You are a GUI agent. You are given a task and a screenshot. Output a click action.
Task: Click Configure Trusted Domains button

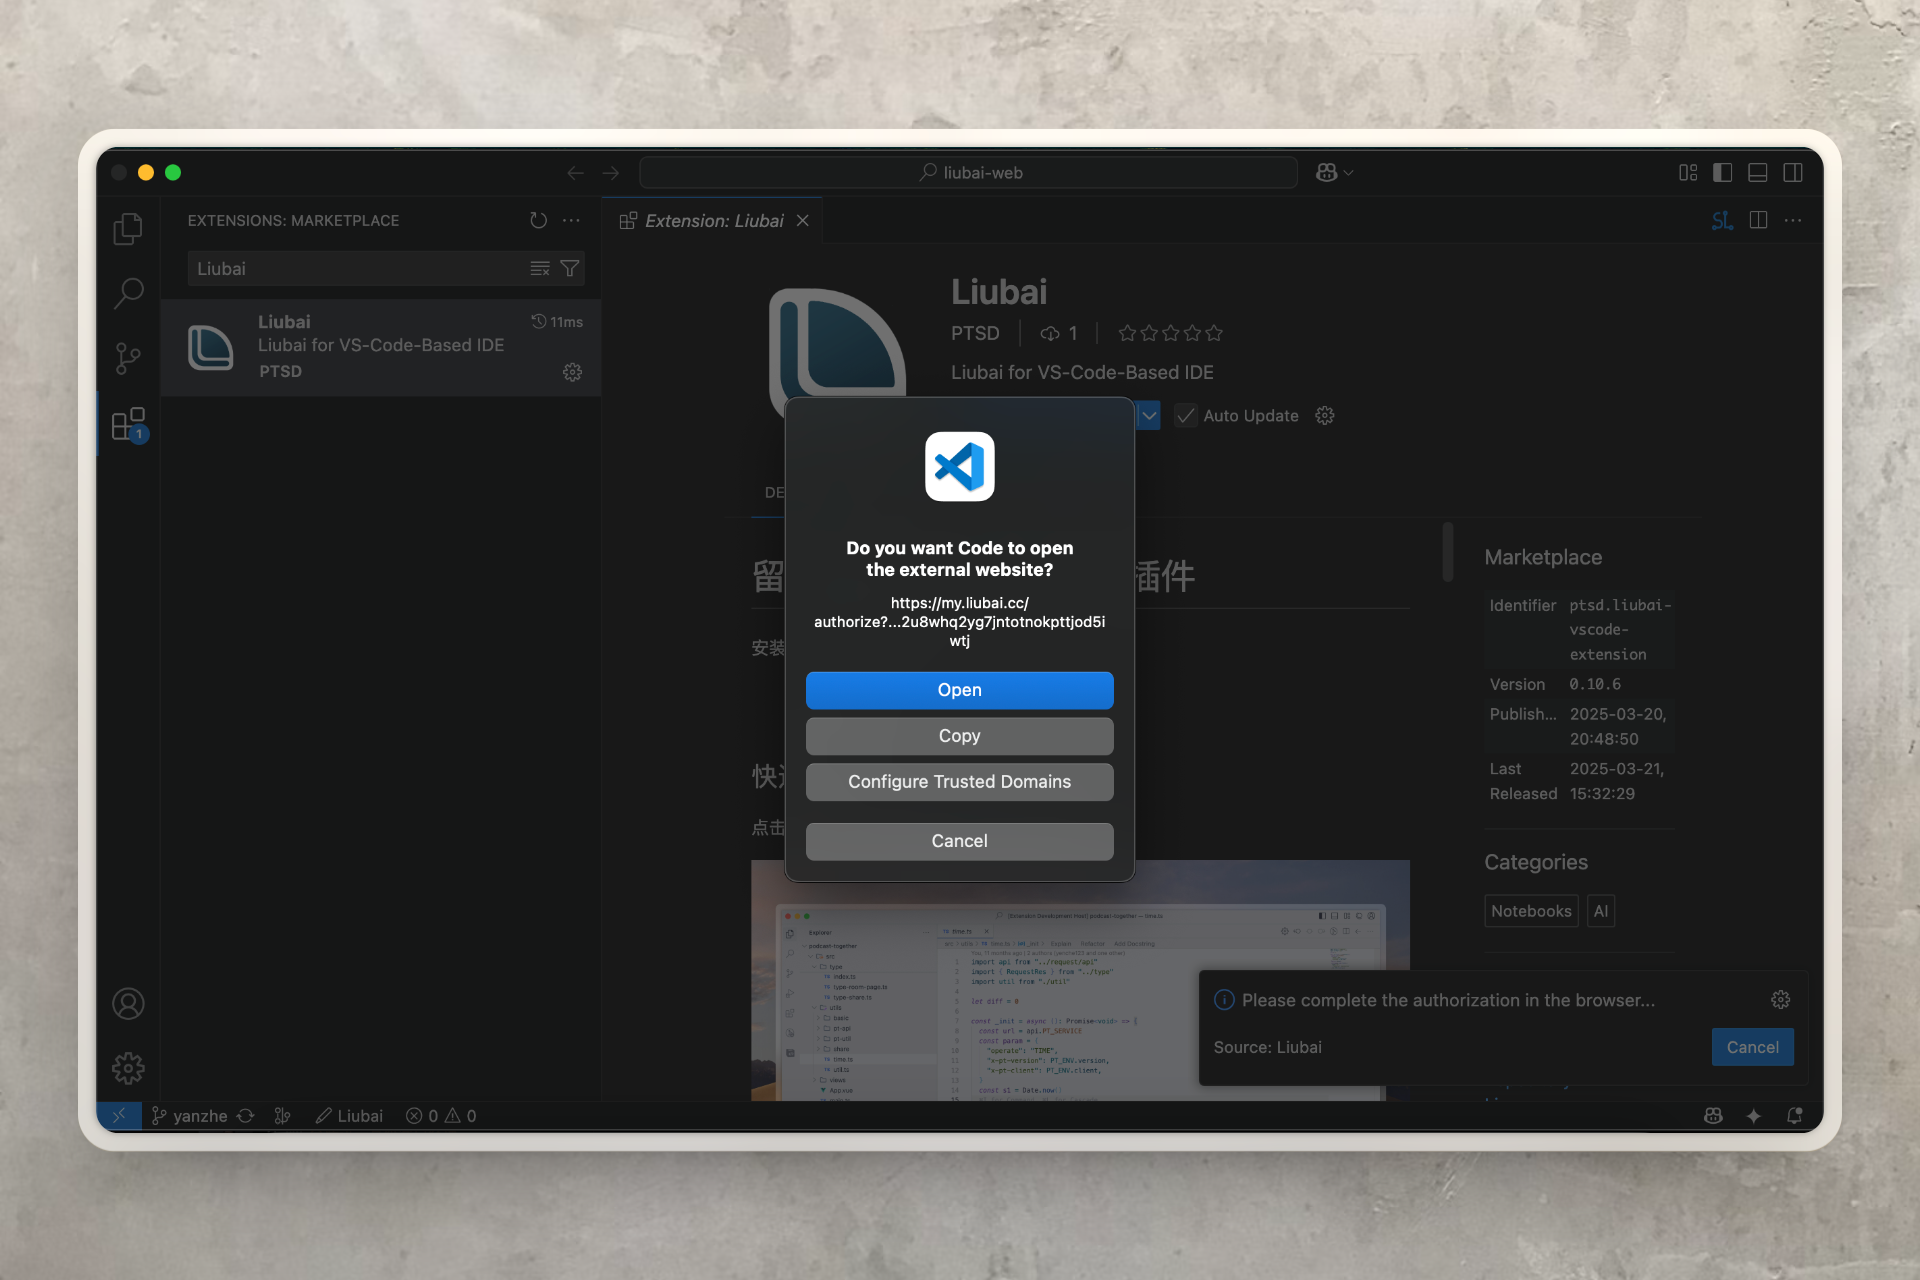pos(959,782)
